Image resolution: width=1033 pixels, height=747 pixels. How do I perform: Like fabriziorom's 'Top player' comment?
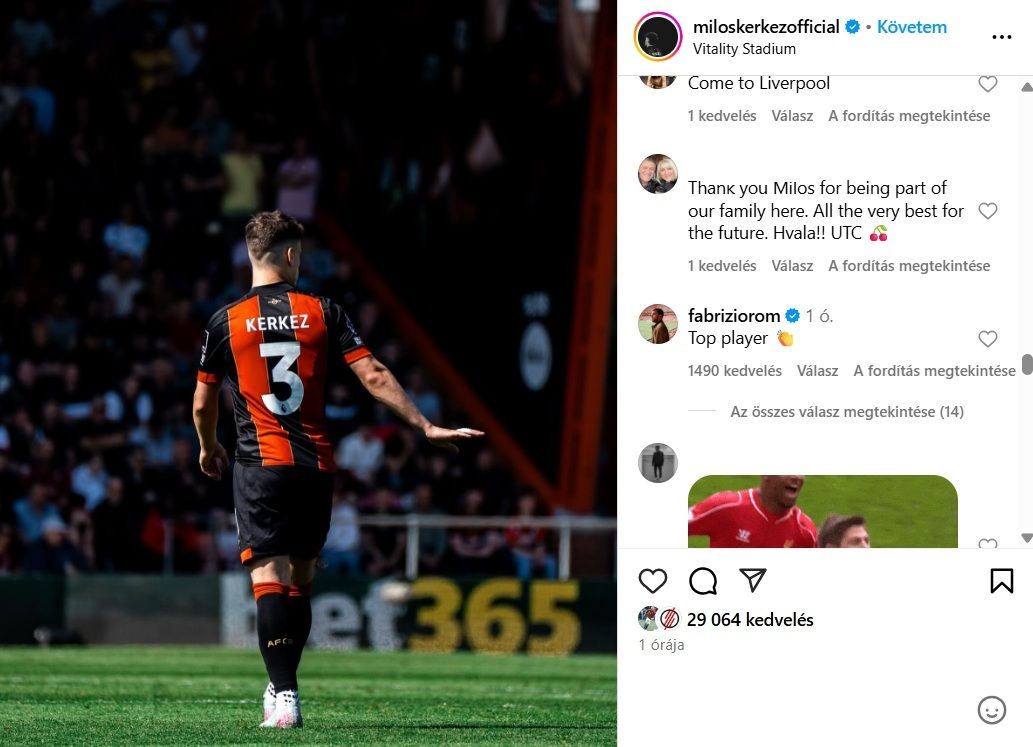[x=987, y=339]
